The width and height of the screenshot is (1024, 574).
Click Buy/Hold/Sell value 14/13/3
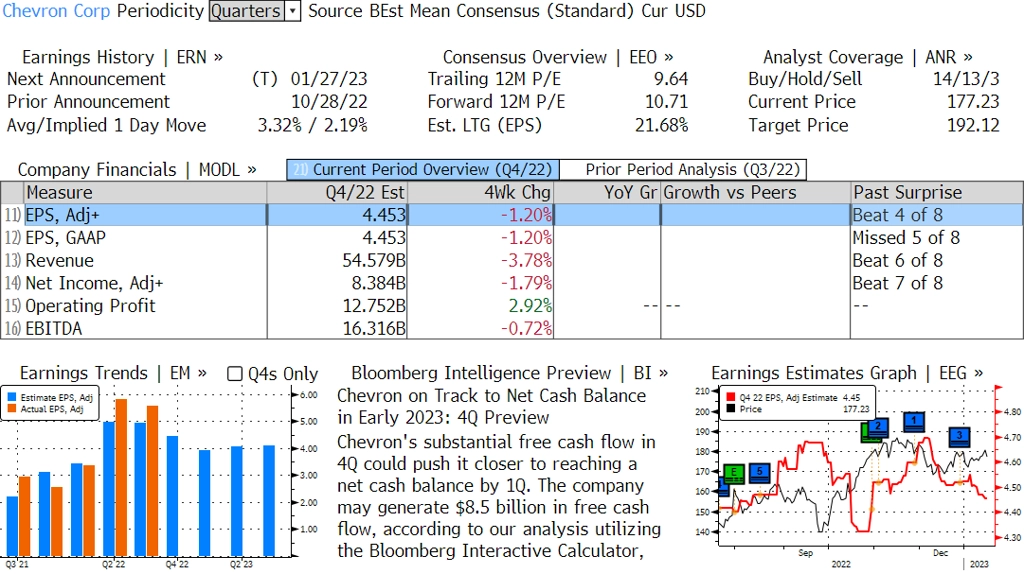click(966, 79)
